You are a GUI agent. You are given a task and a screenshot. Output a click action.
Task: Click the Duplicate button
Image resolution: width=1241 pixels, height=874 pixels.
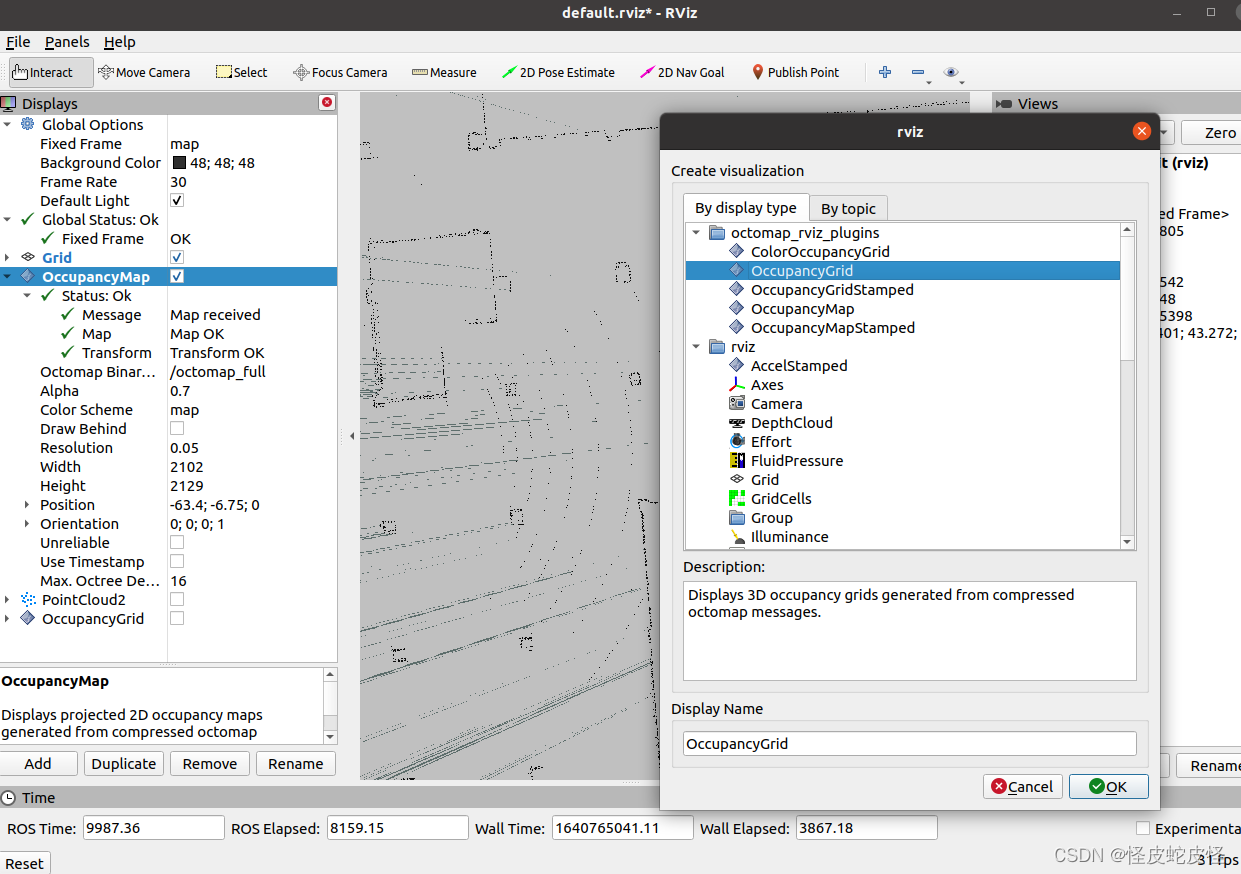coord(124,764)
